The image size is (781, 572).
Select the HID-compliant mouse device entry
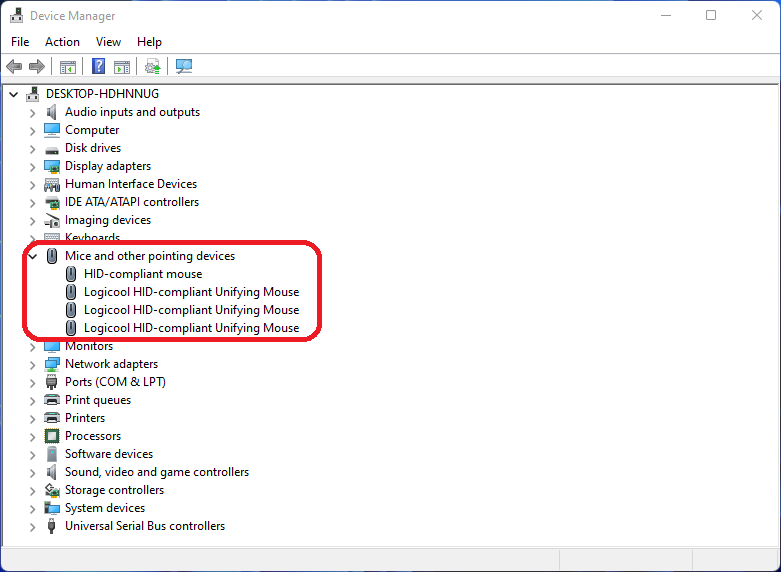[x=143, y=274]
